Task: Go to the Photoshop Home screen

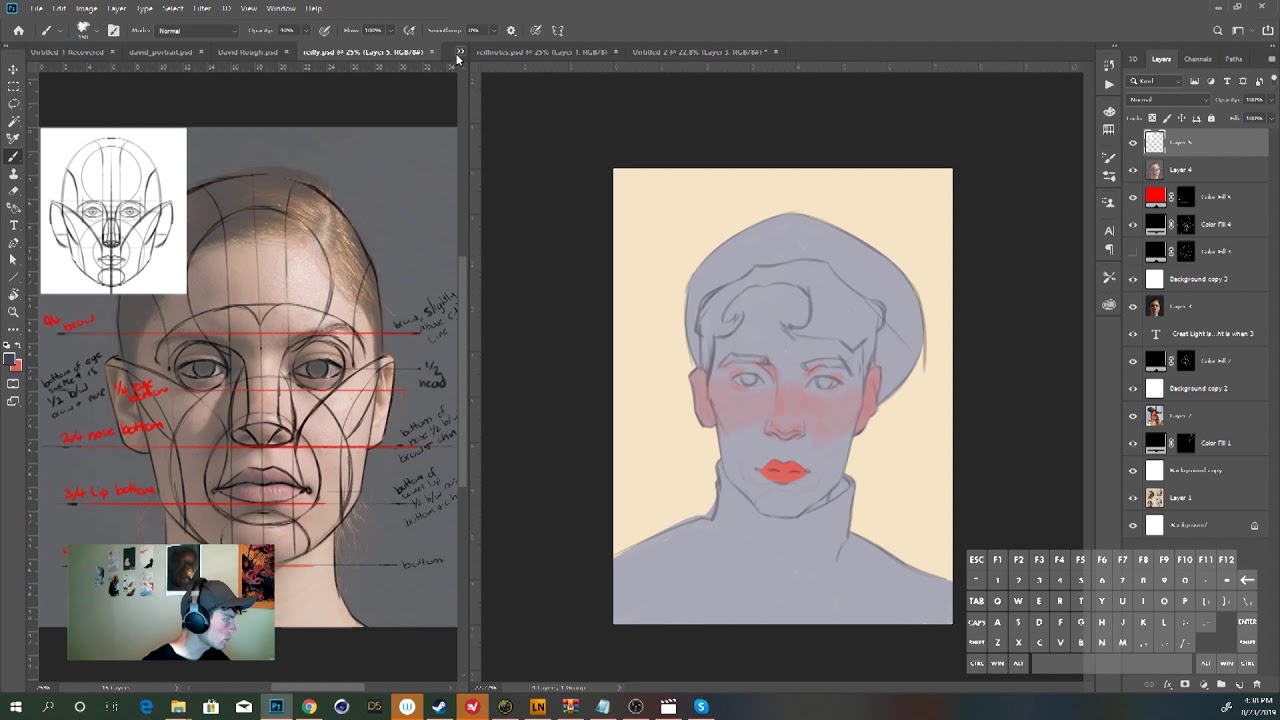Action: click(x=18, y=31)
